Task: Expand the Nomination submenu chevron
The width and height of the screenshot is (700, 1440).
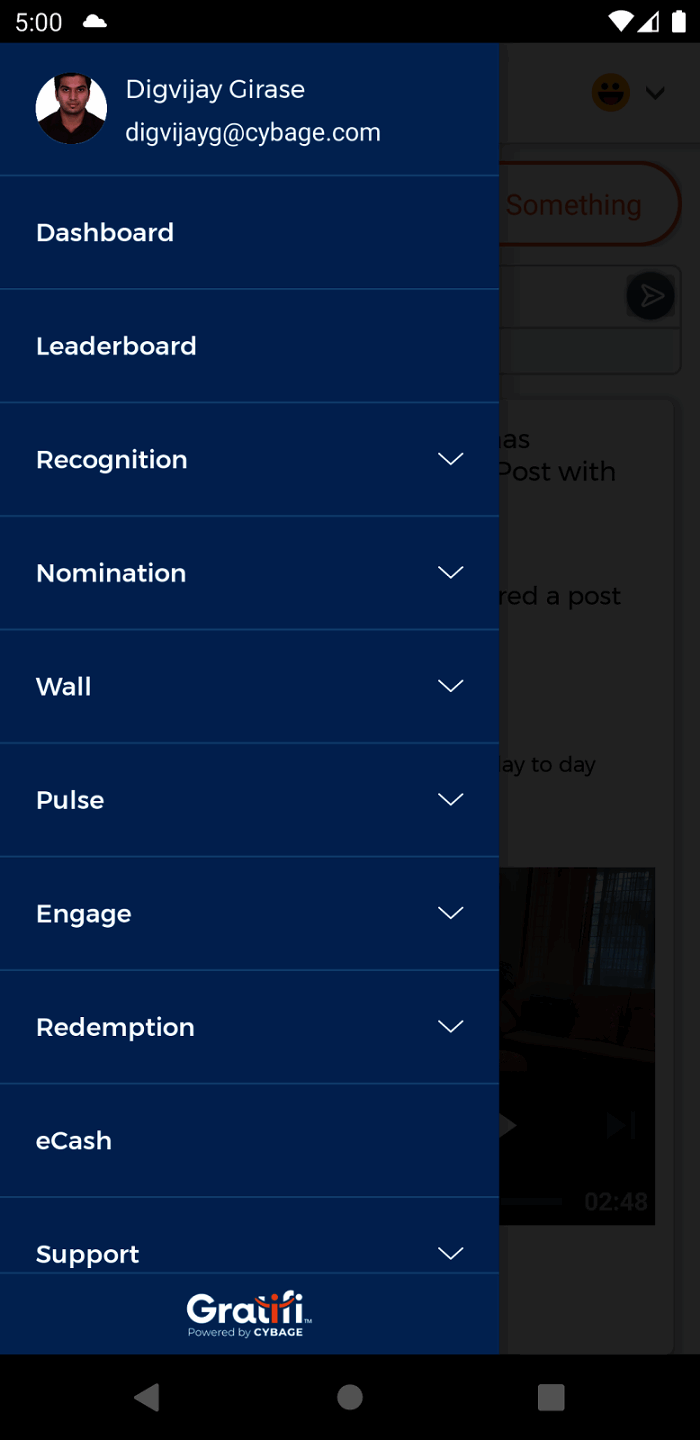Action: pyautogui.click(x=451, y=573)
